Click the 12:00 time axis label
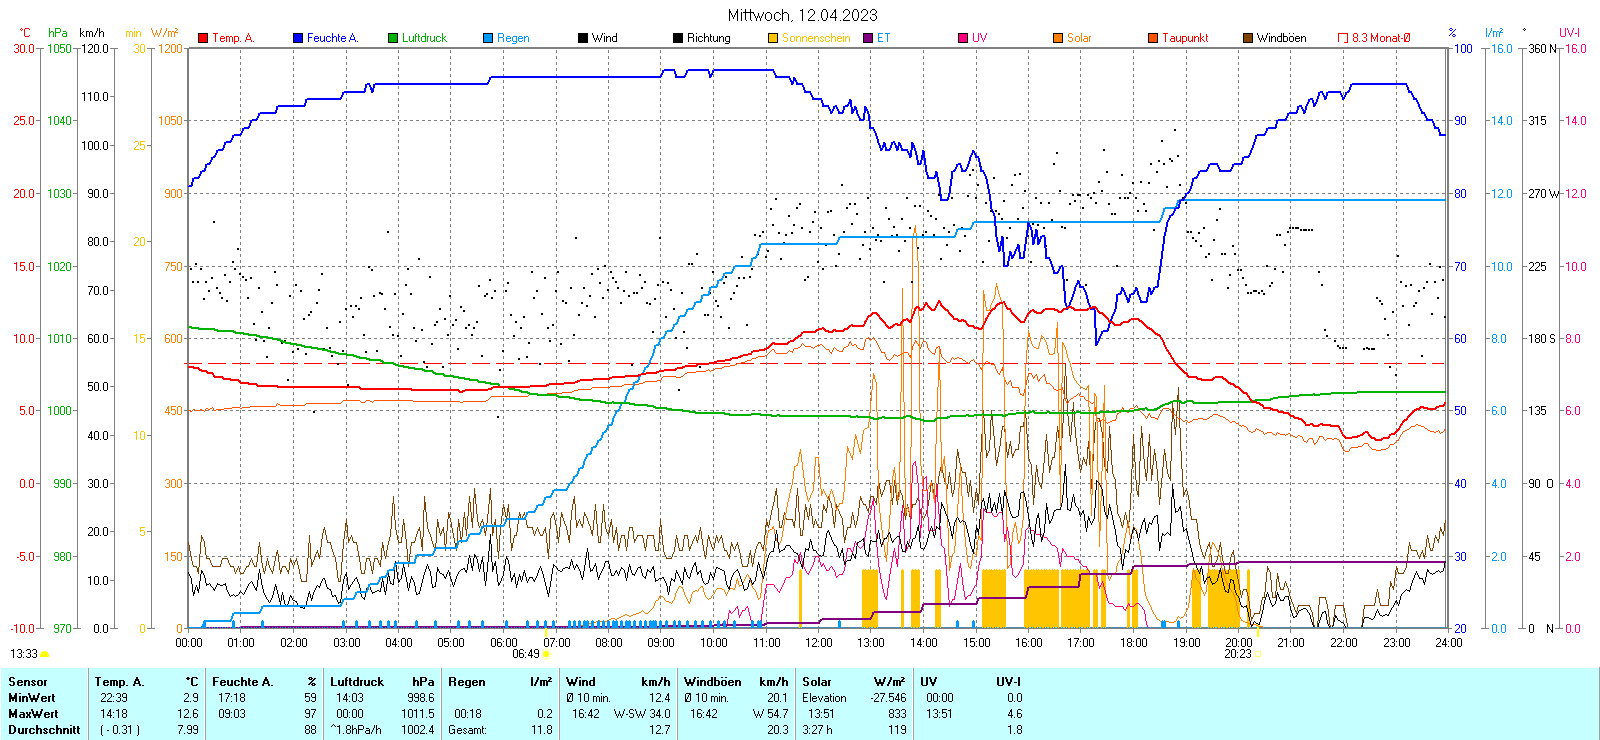This screenshot has width=1600, height=740. tap(819, 643)
